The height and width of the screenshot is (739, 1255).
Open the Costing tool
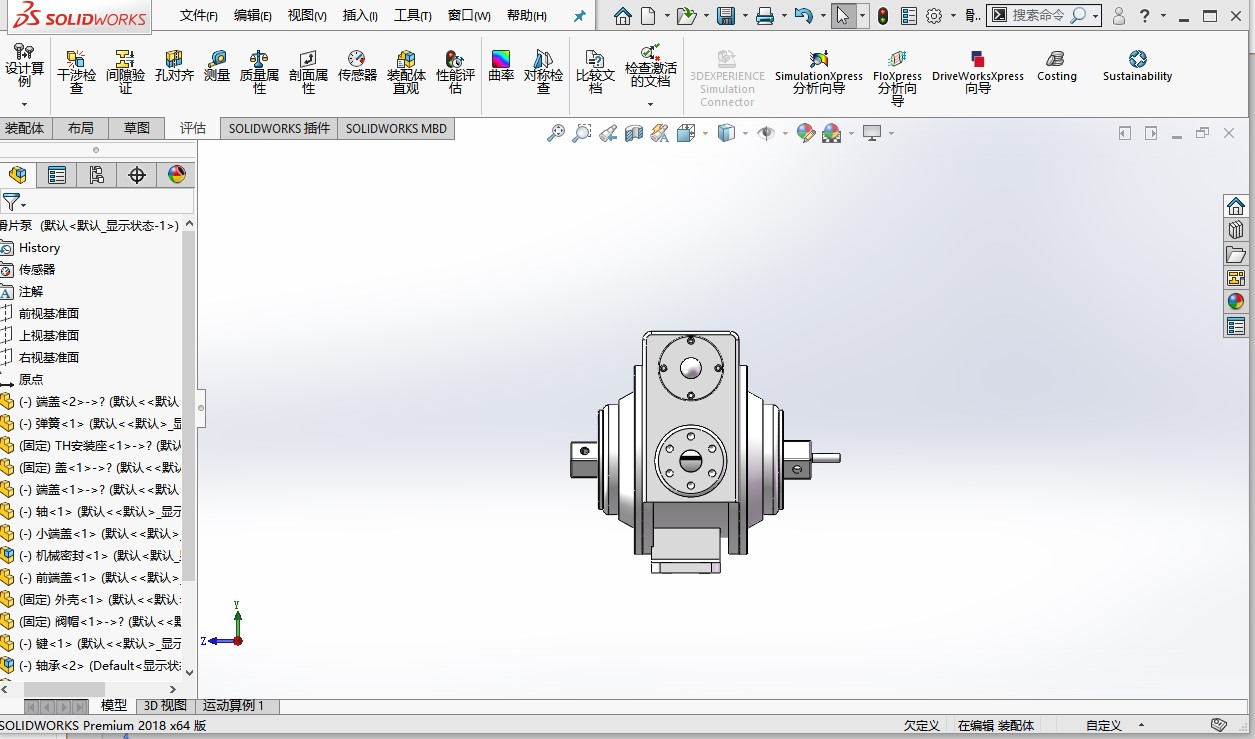coord(1057,66)
